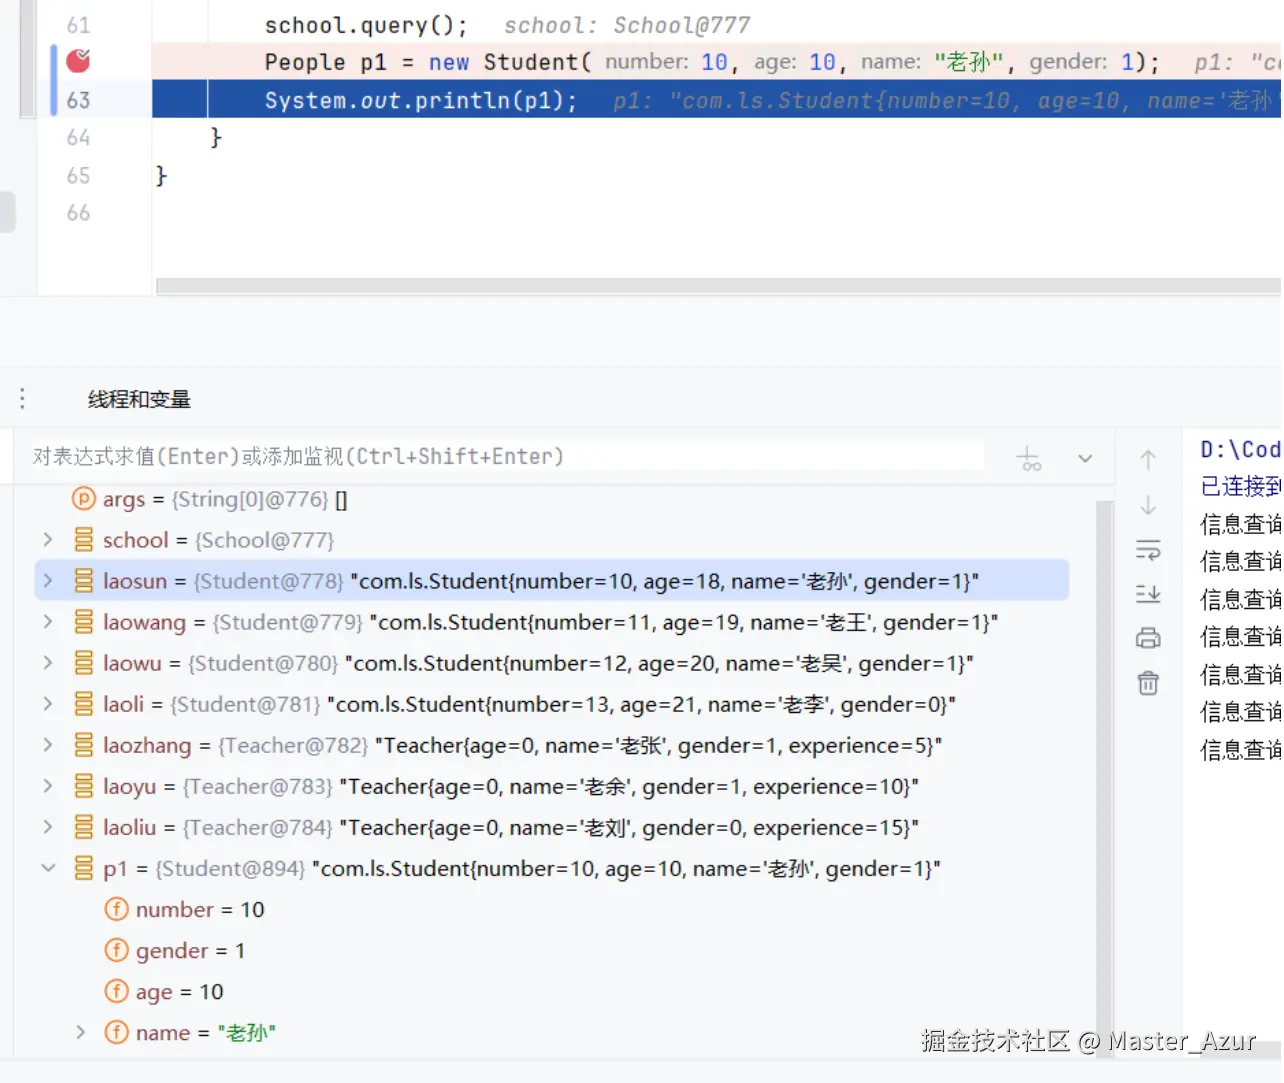Expand the laosun Student@778 node
The width and height of the screenshot is (1284, 1083).
47,581
